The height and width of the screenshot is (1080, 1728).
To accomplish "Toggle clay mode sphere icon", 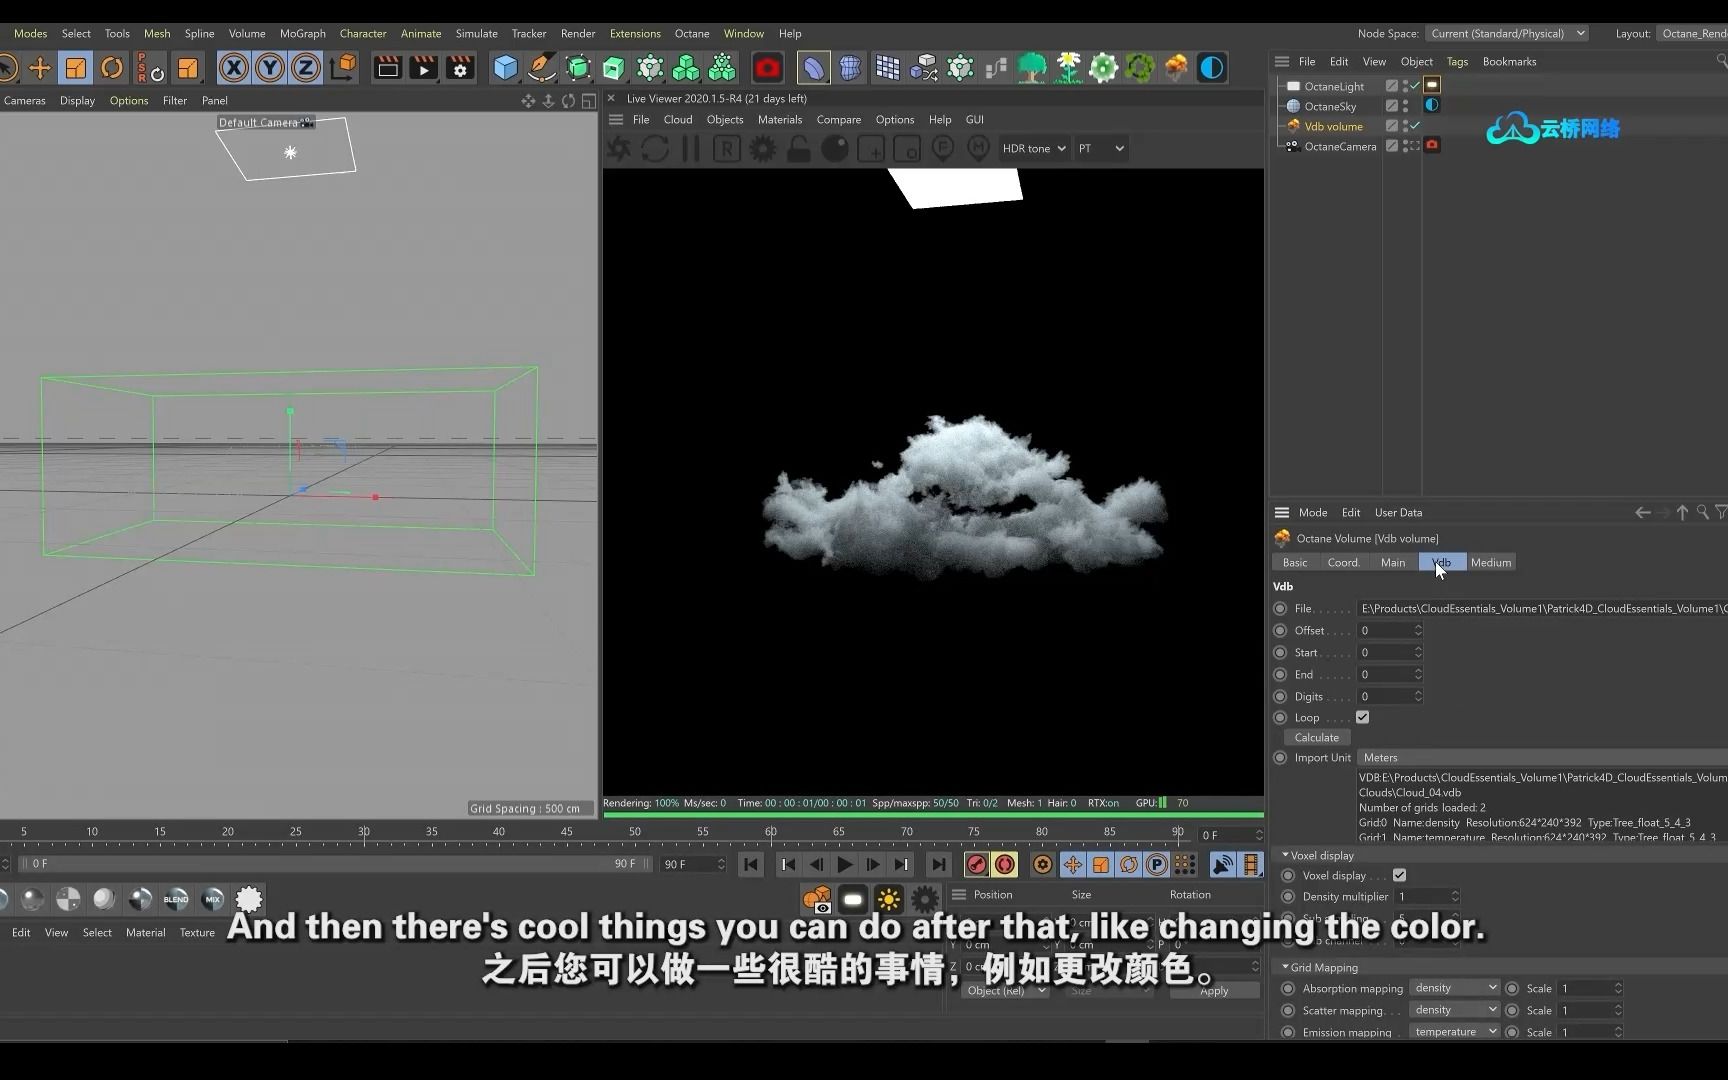I will (x=835, y=149).
